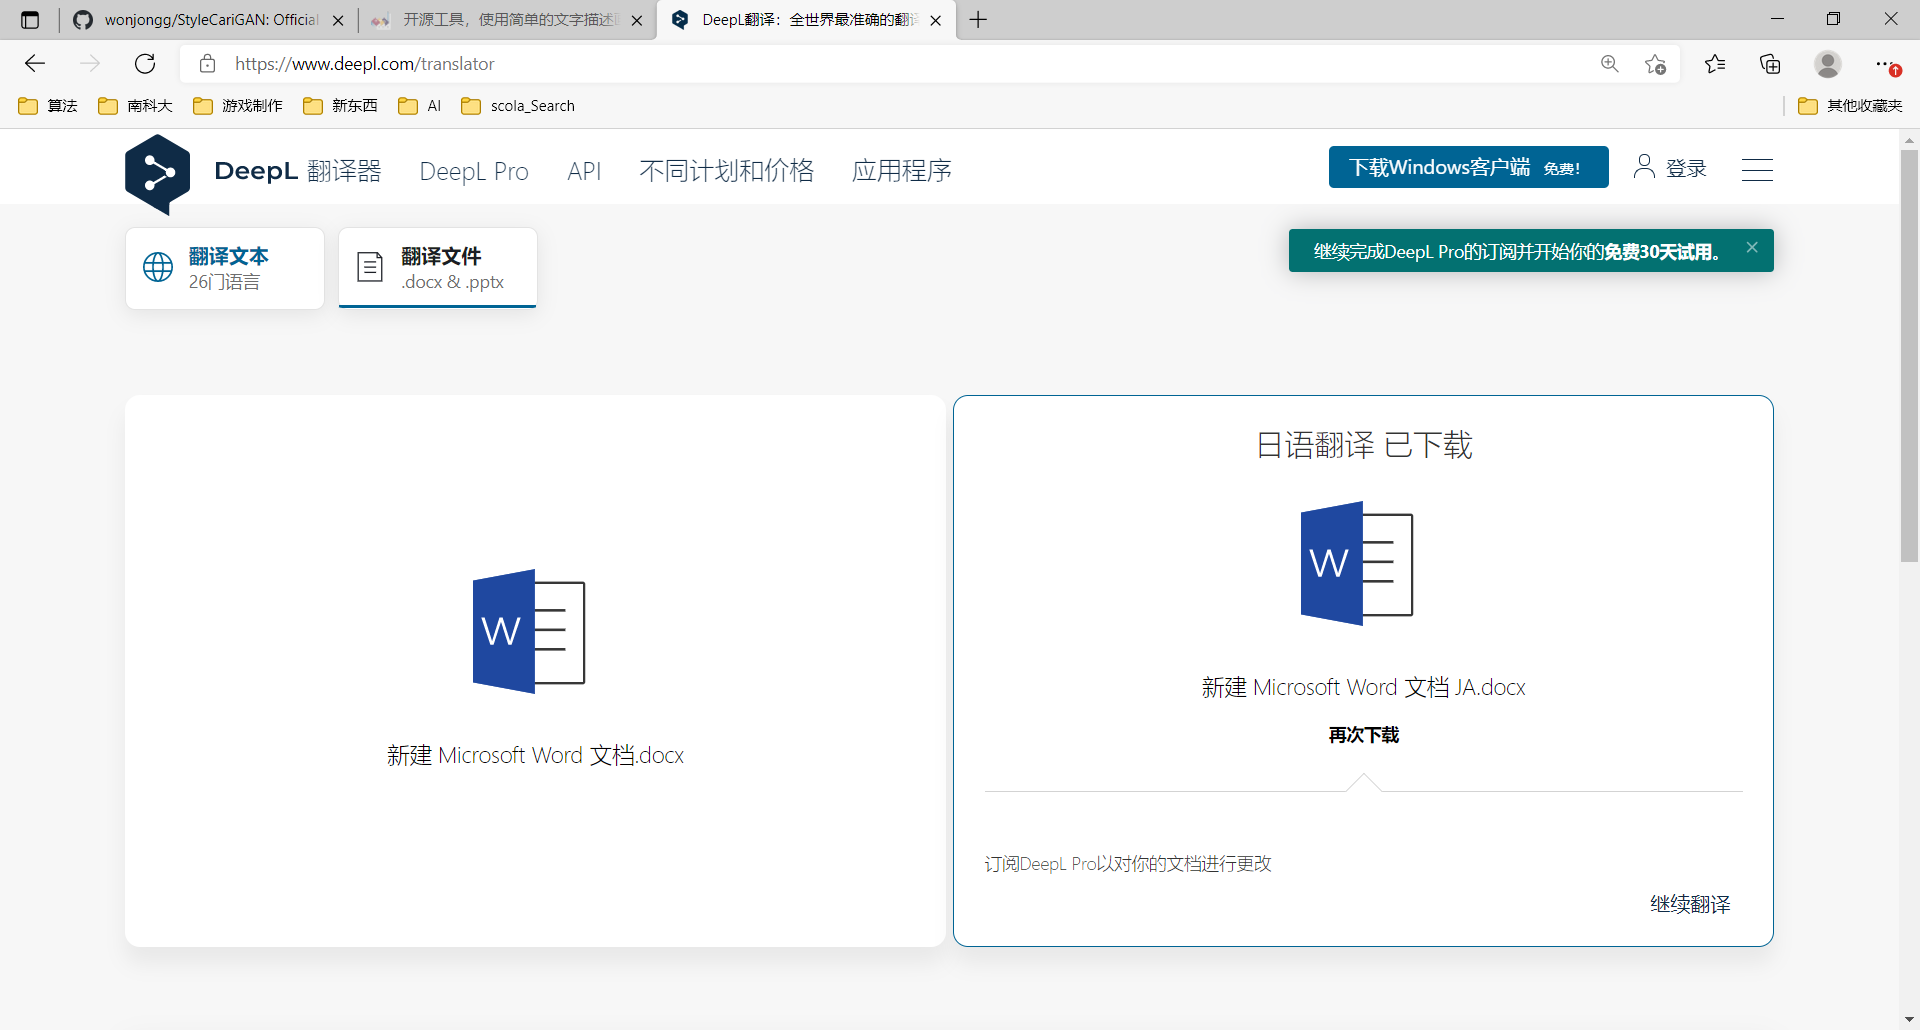
Task: Open the scola_Search bookmarks folder
Action: click(518, 106)
